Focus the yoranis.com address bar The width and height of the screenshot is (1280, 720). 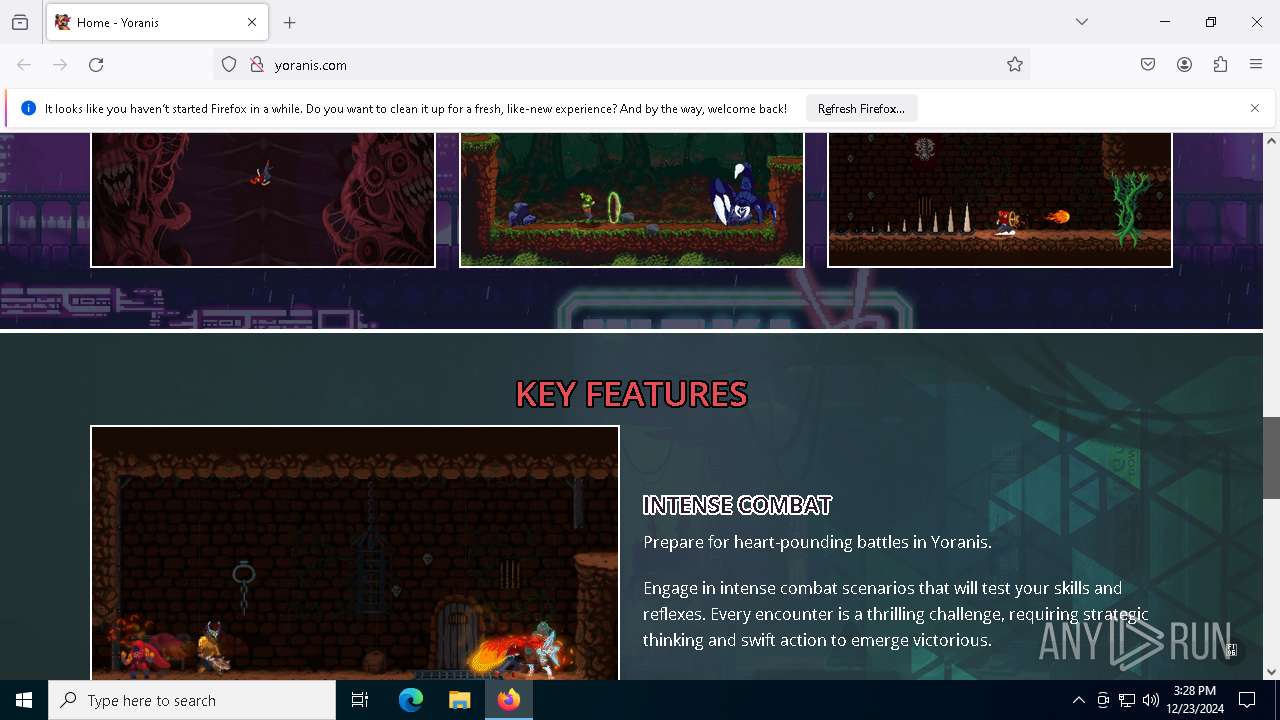tap(620, 65)
